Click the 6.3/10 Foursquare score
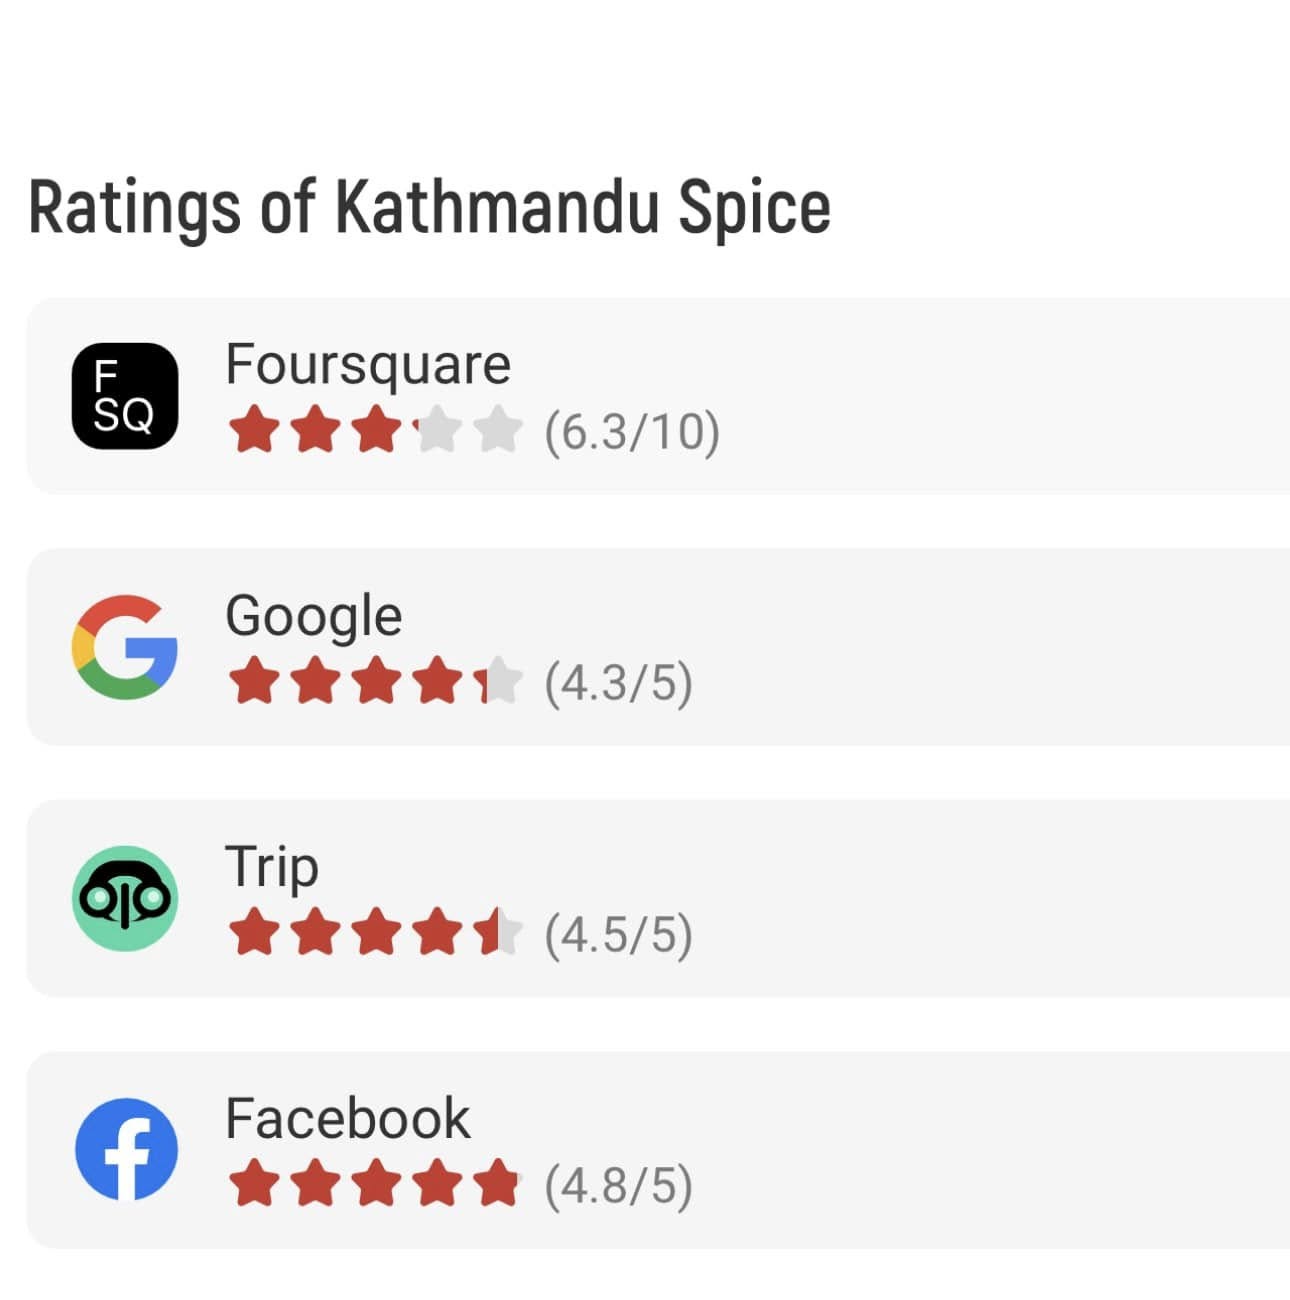 (632, 432)
